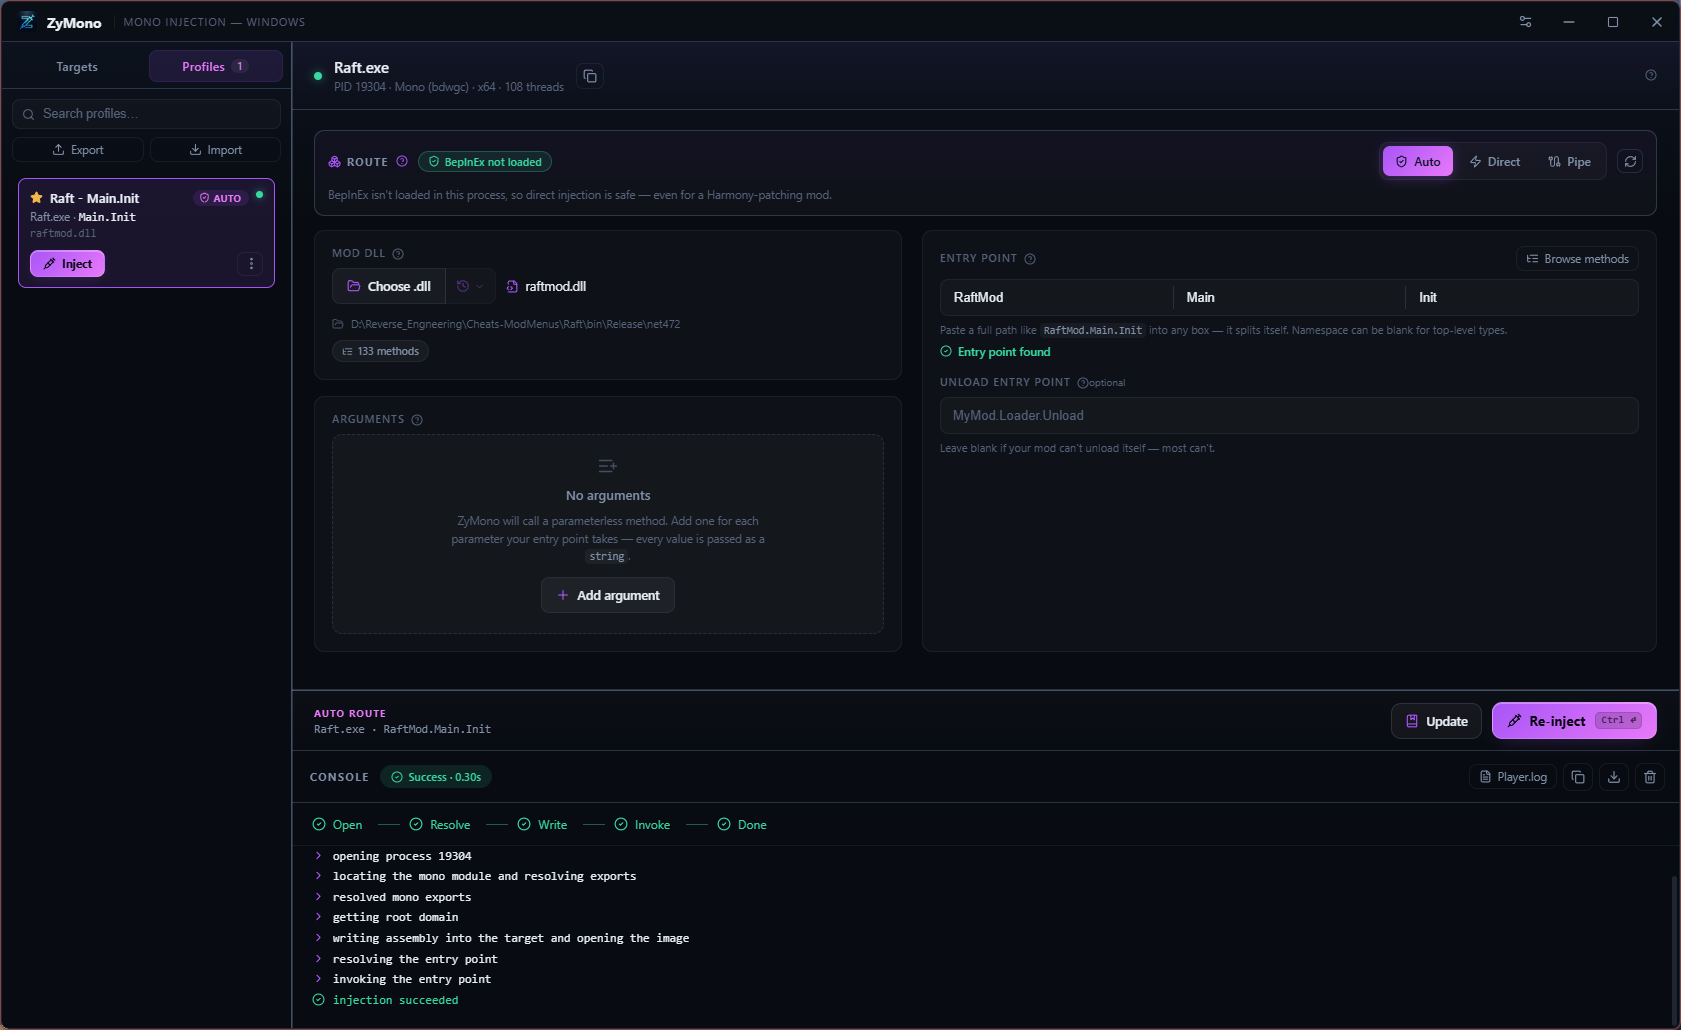Download console log icon
1681x1030 pixels.
[1614, 777]
